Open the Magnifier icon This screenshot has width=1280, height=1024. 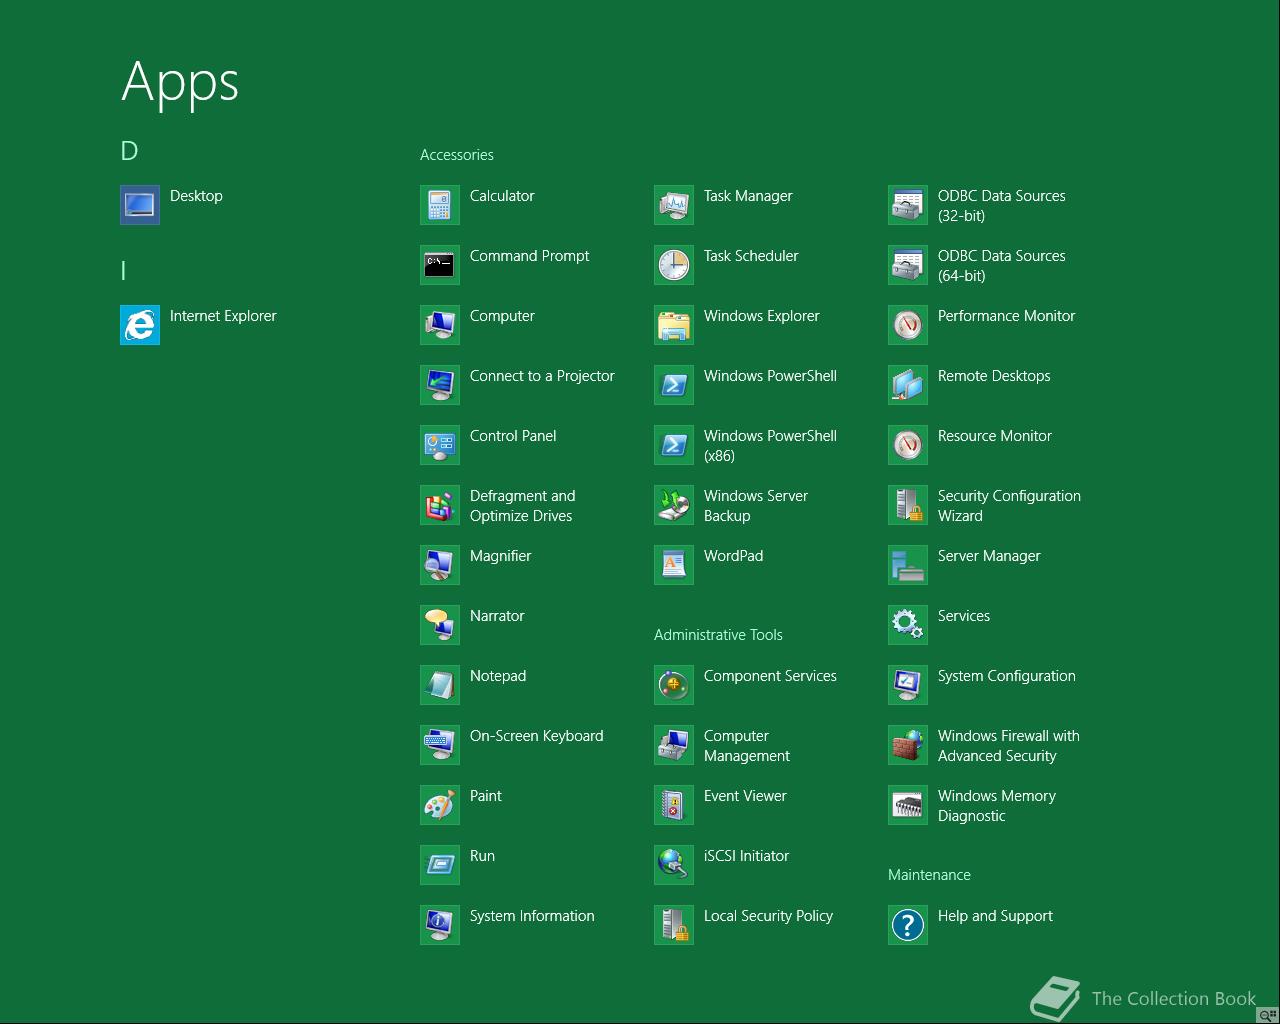tap(440, 565)
